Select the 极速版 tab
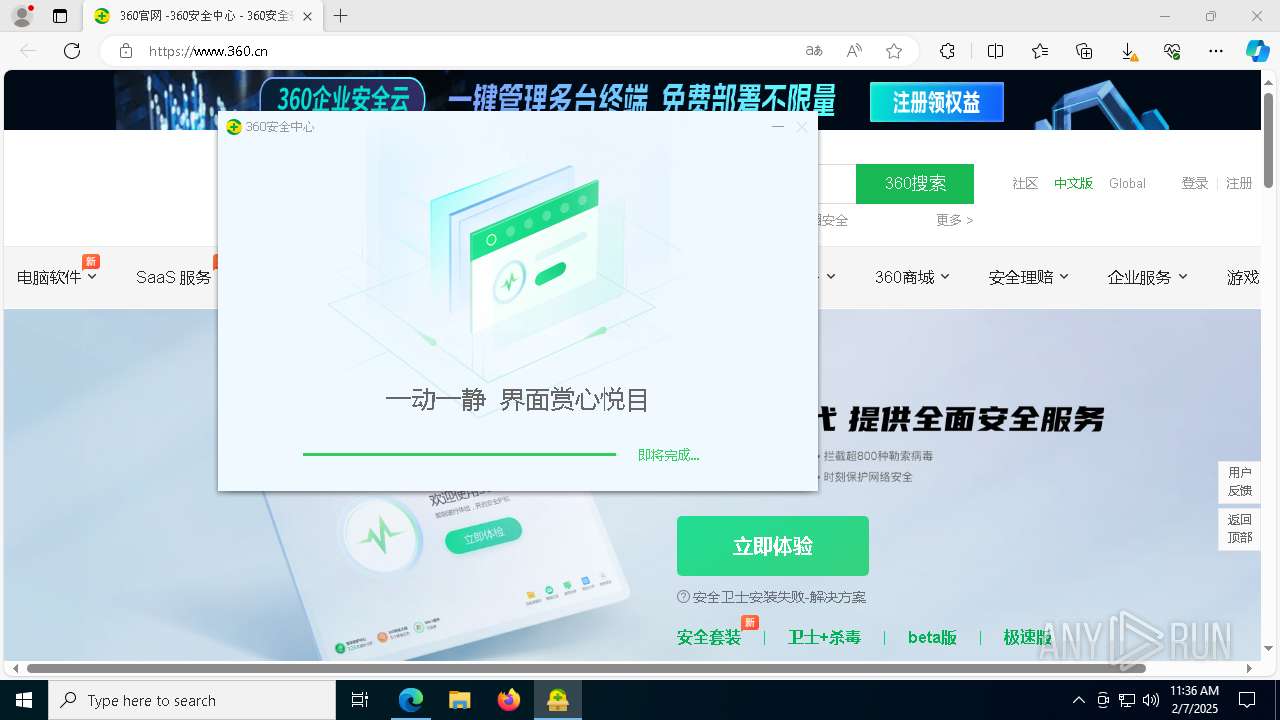1280x720 pixels. point(1028,637)
